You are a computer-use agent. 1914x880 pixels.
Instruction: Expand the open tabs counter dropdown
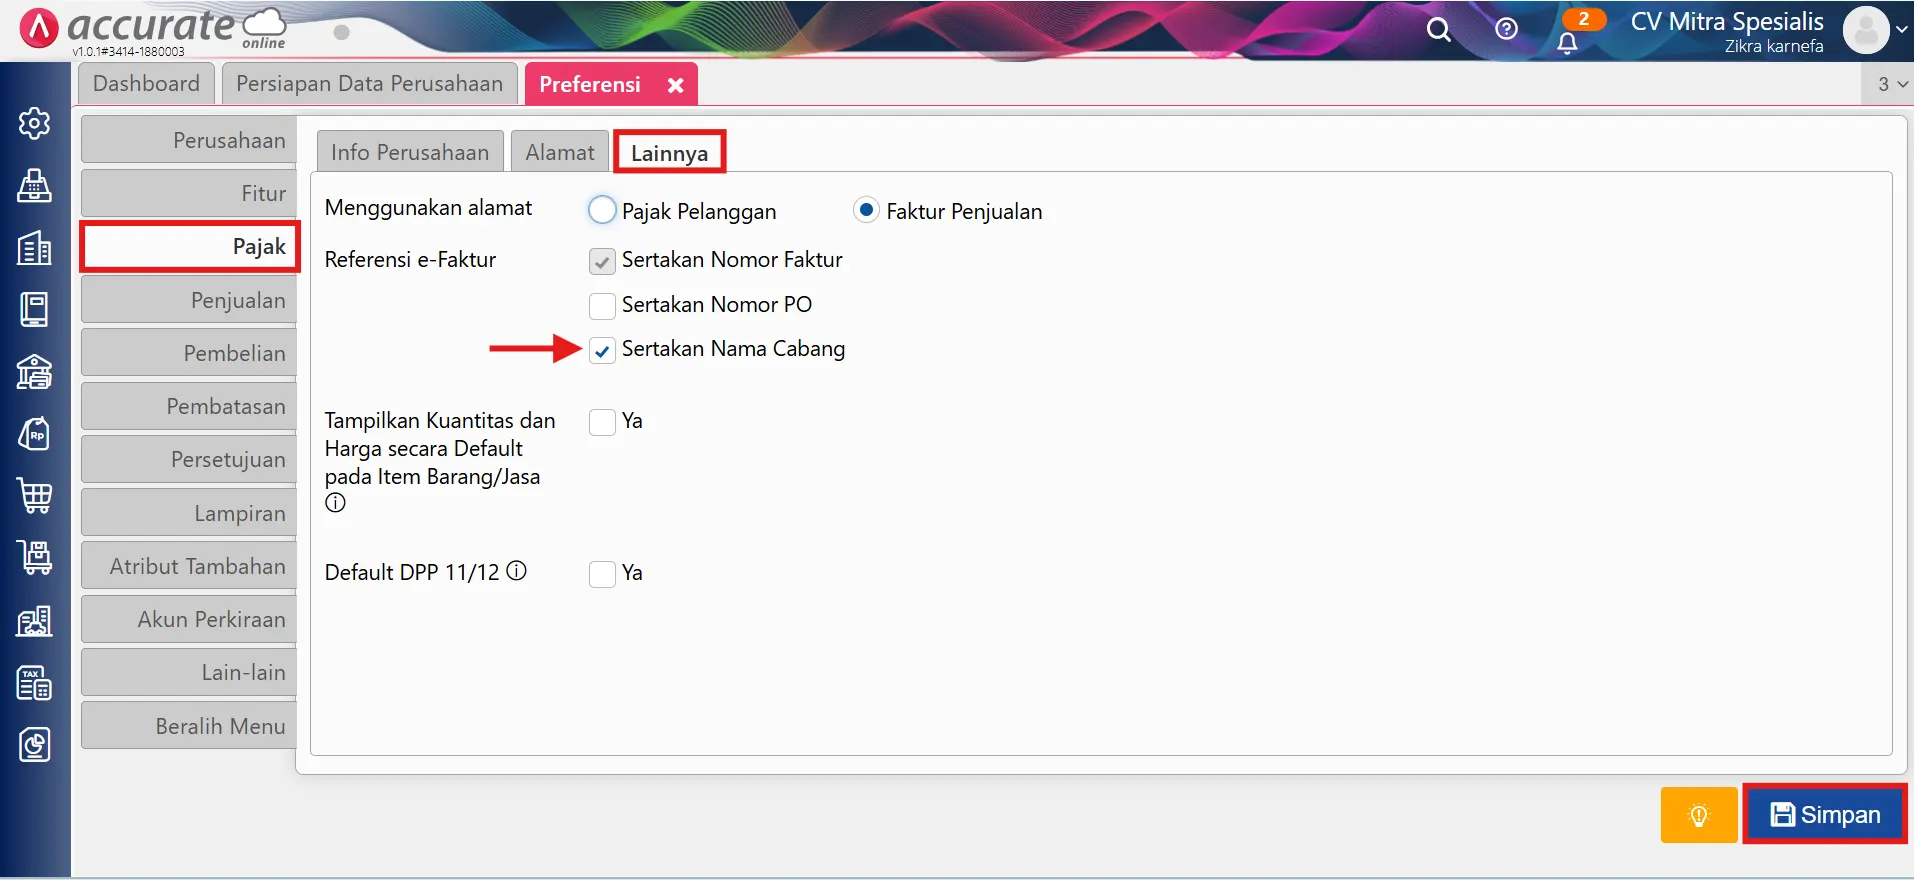click(1891, 84)
